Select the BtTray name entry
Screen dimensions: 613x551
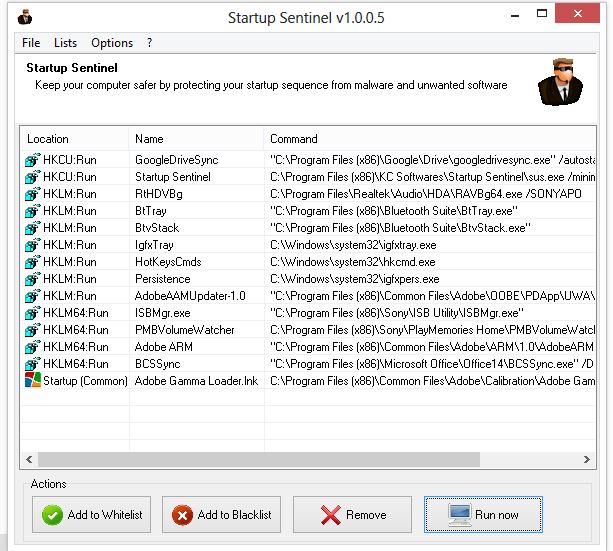(x=151, y=211)
